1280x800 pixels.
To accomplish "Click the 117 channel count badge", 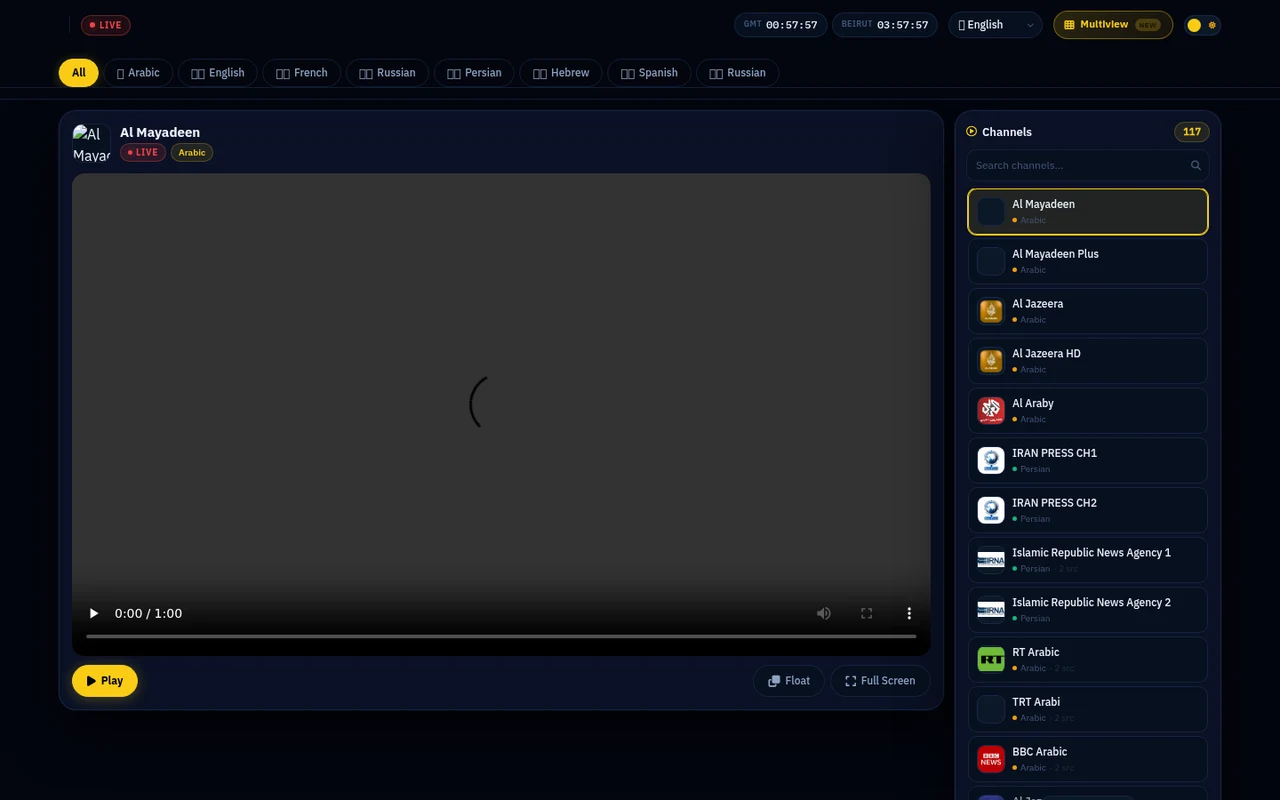I will pyautogui.click(x=1192, y=132).
